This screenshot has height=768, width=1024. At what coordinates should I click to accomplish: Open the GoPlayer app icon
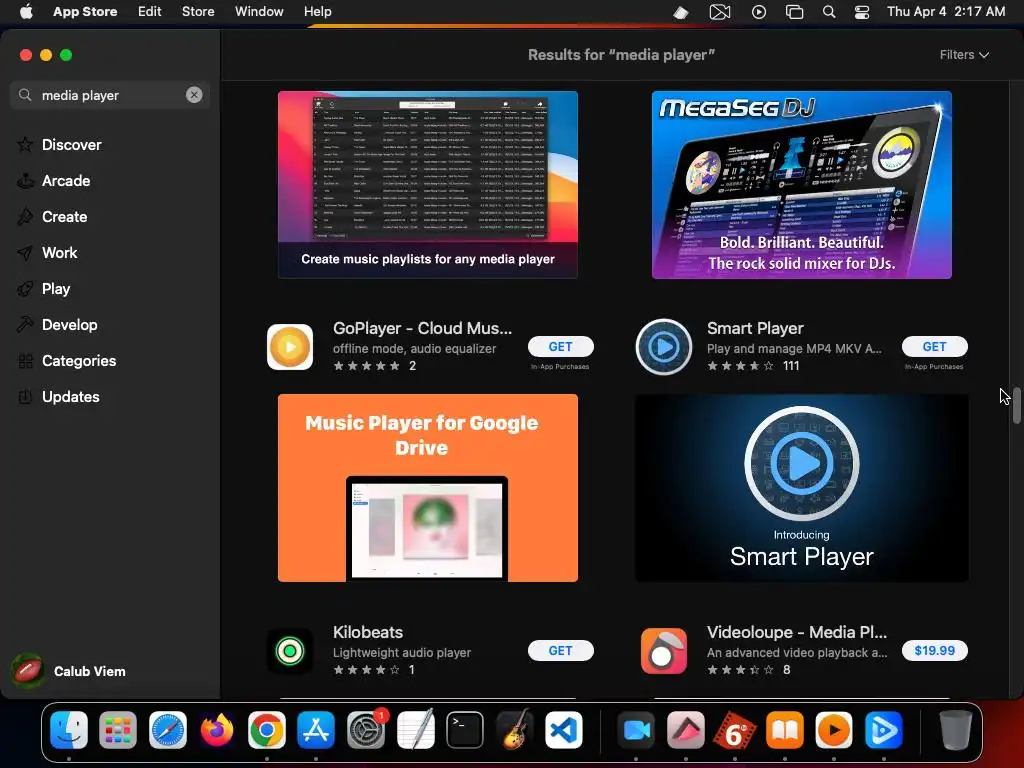[290, 347]
